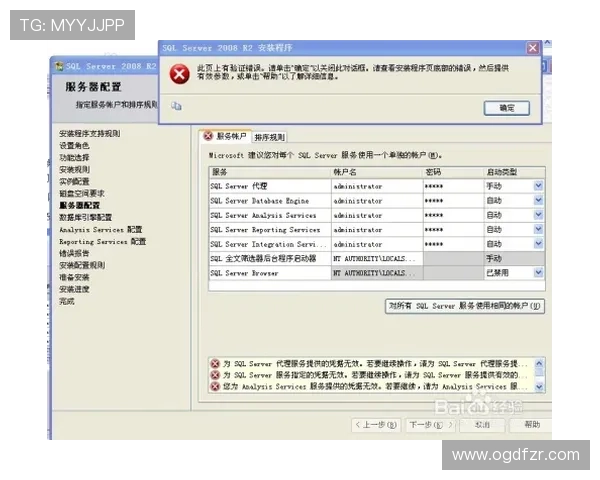The height and width of the screenshot is (480, 600).
Task: Select 磁盘空间要求 in the left step list
Action: point(82,193)
